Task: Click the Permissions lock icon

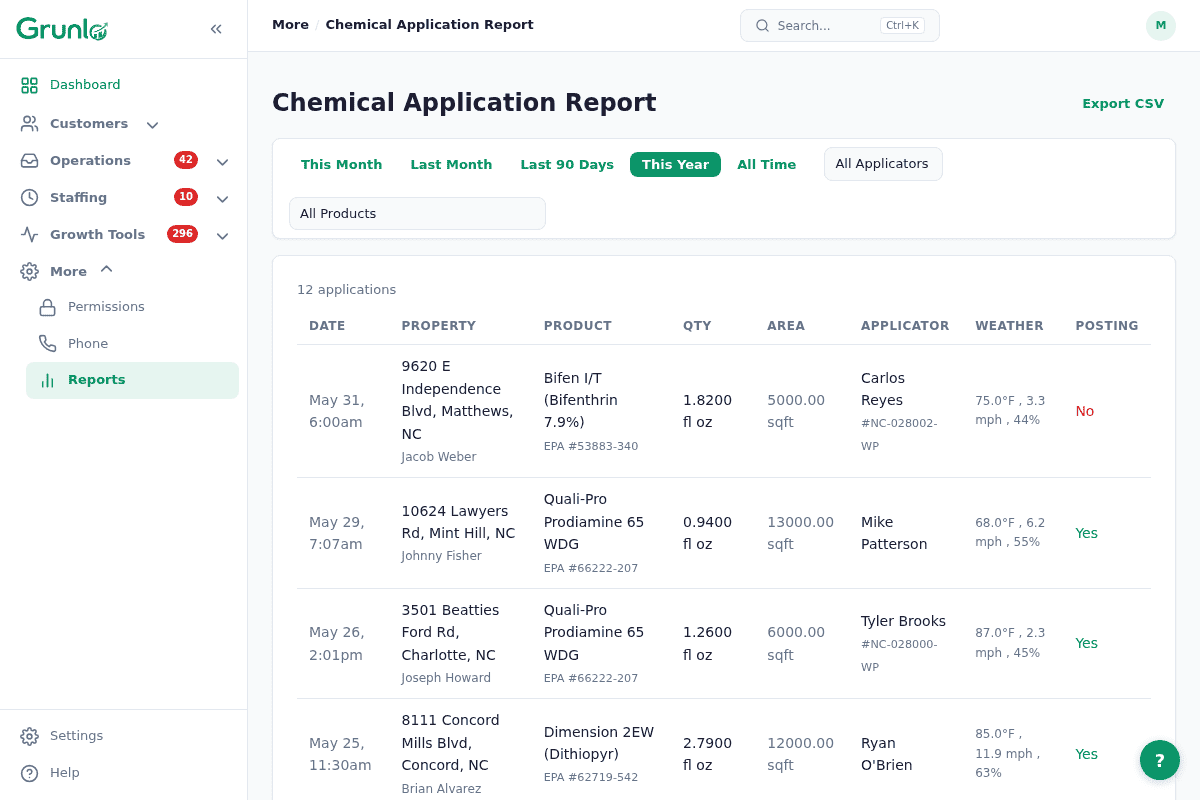Action: point(48,307)
